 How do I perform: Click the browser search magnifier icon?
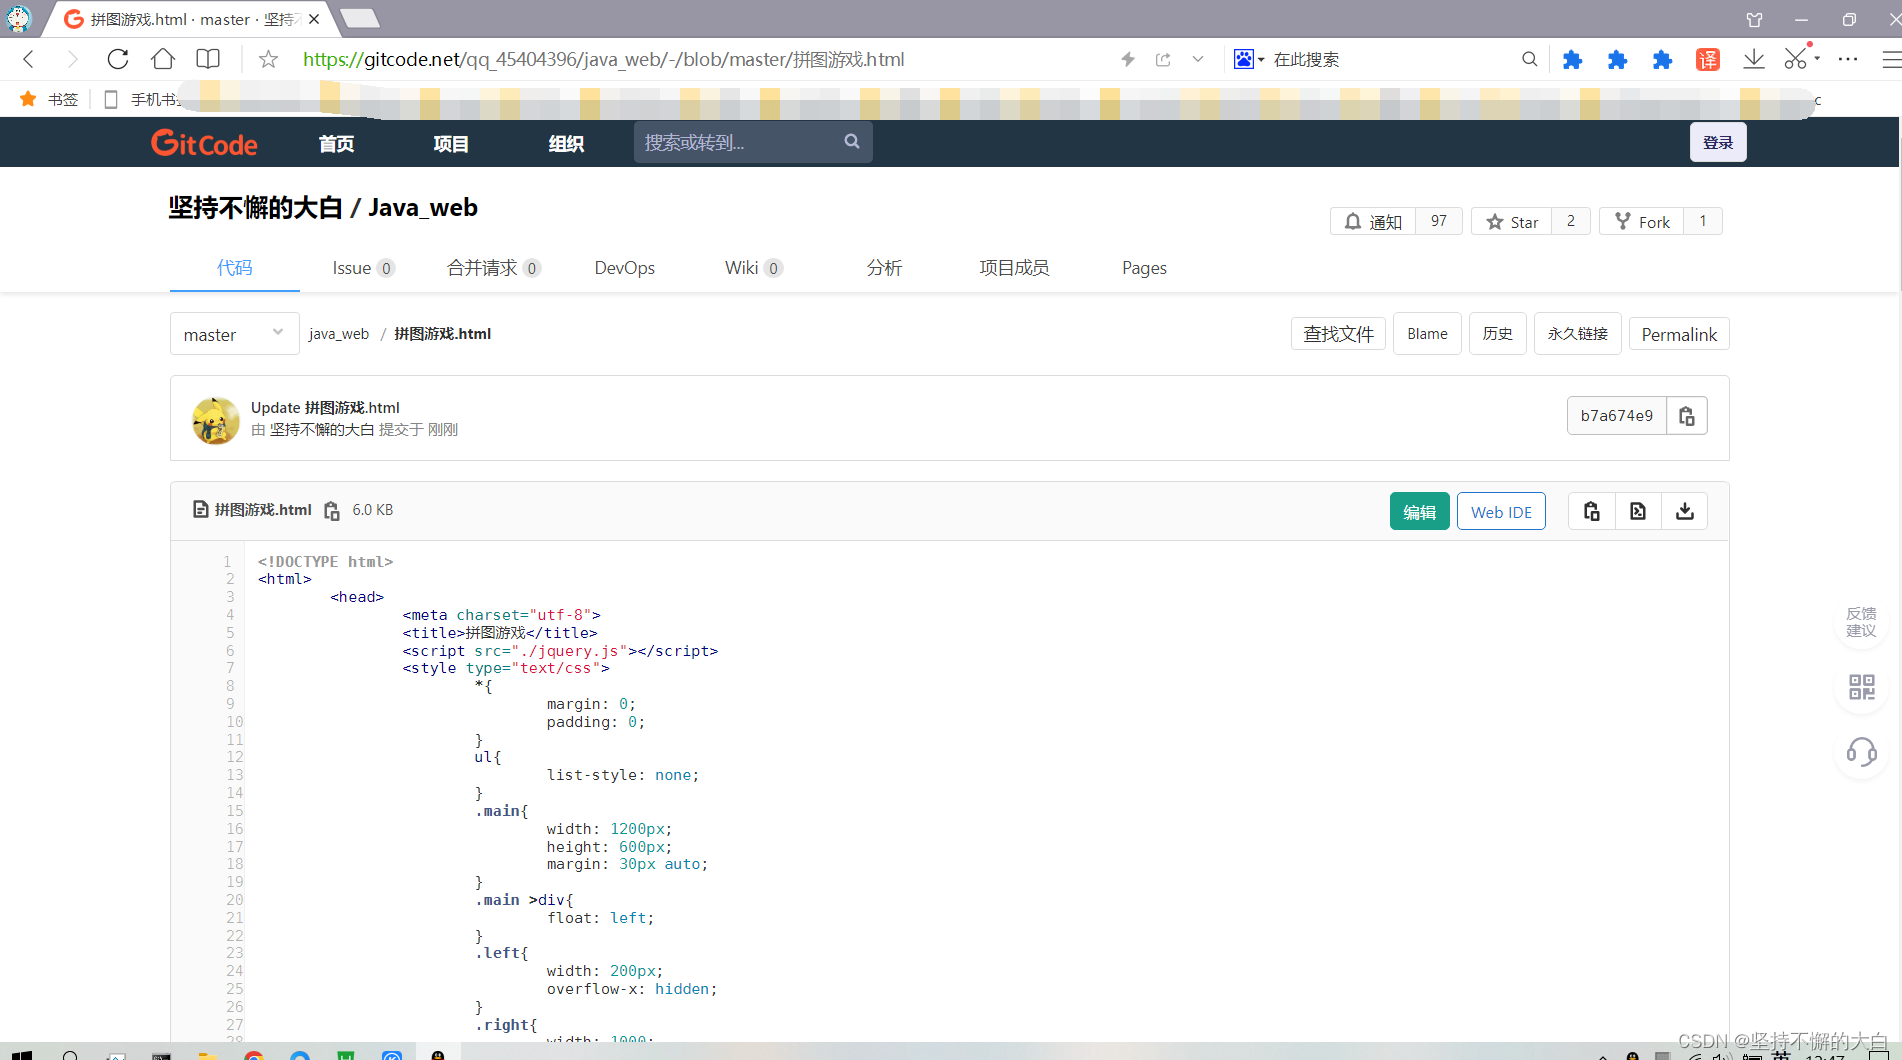[1530, 59]
